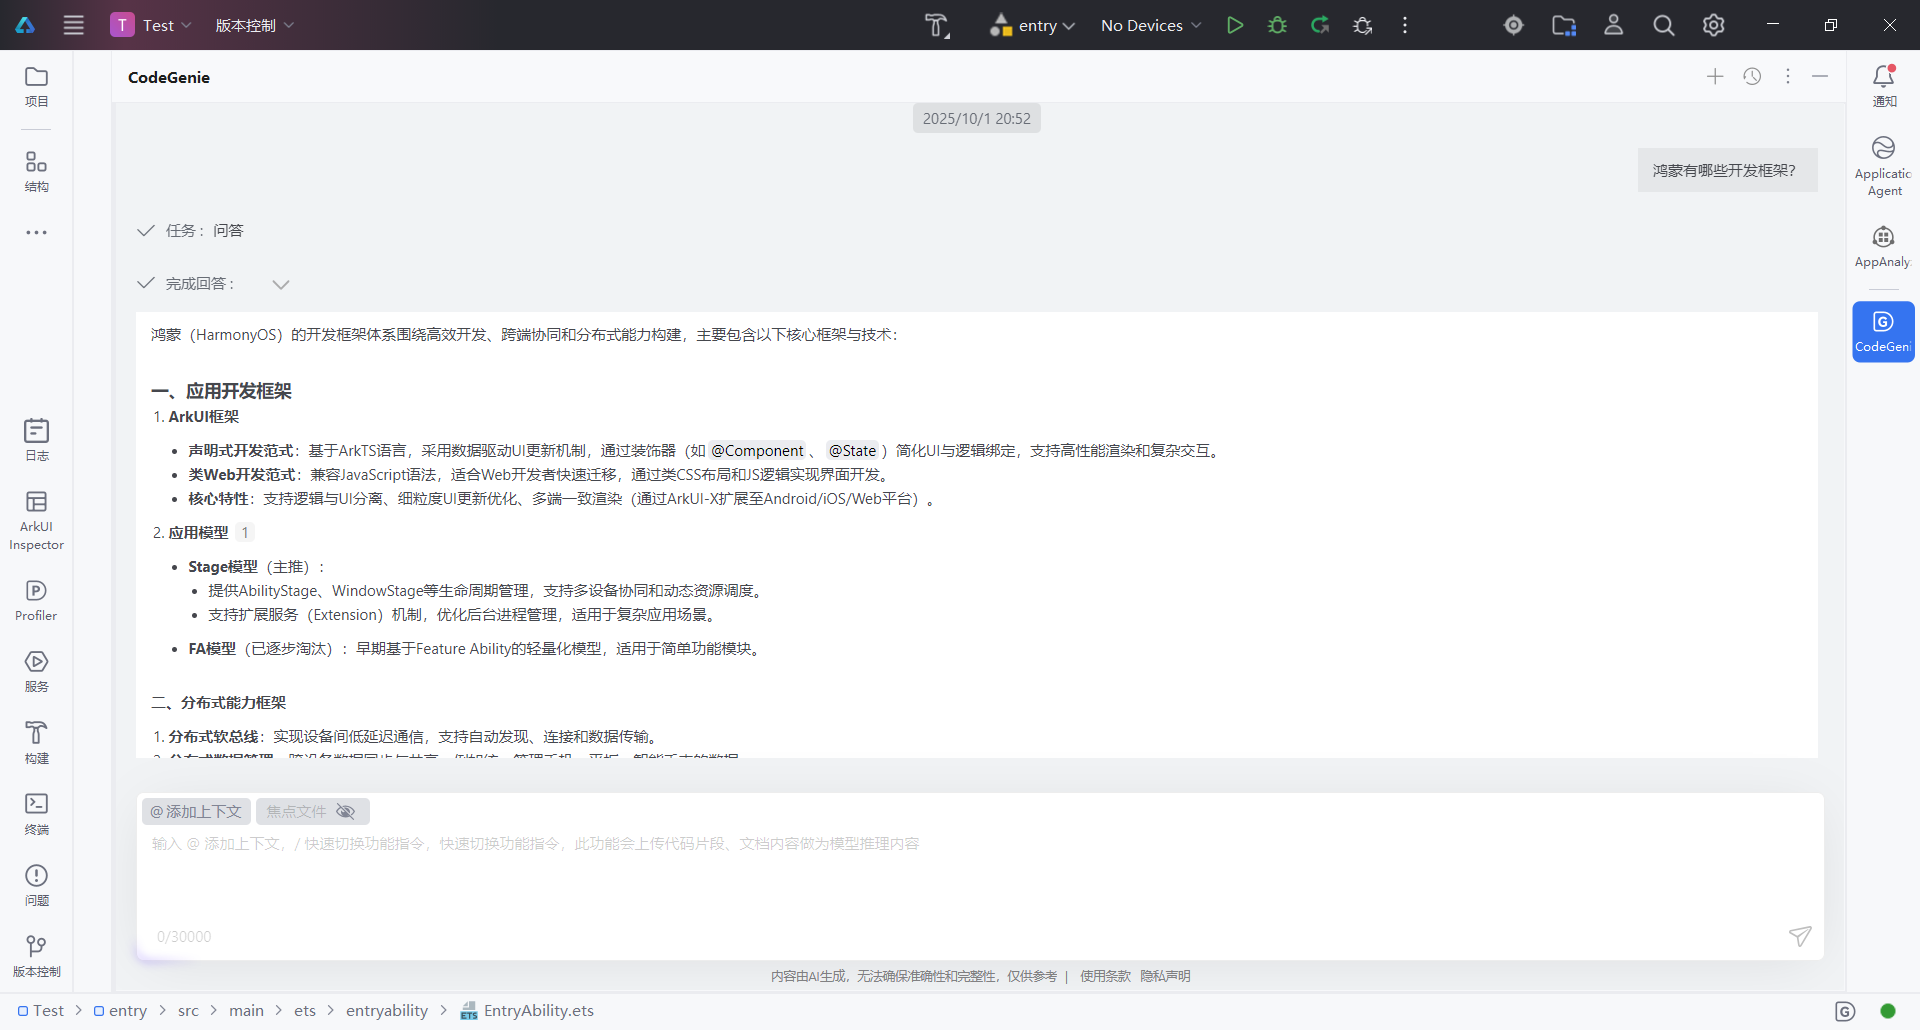The image size is (1920, 1030).
Task: Open the privacy statement link
Action: 1165,976
